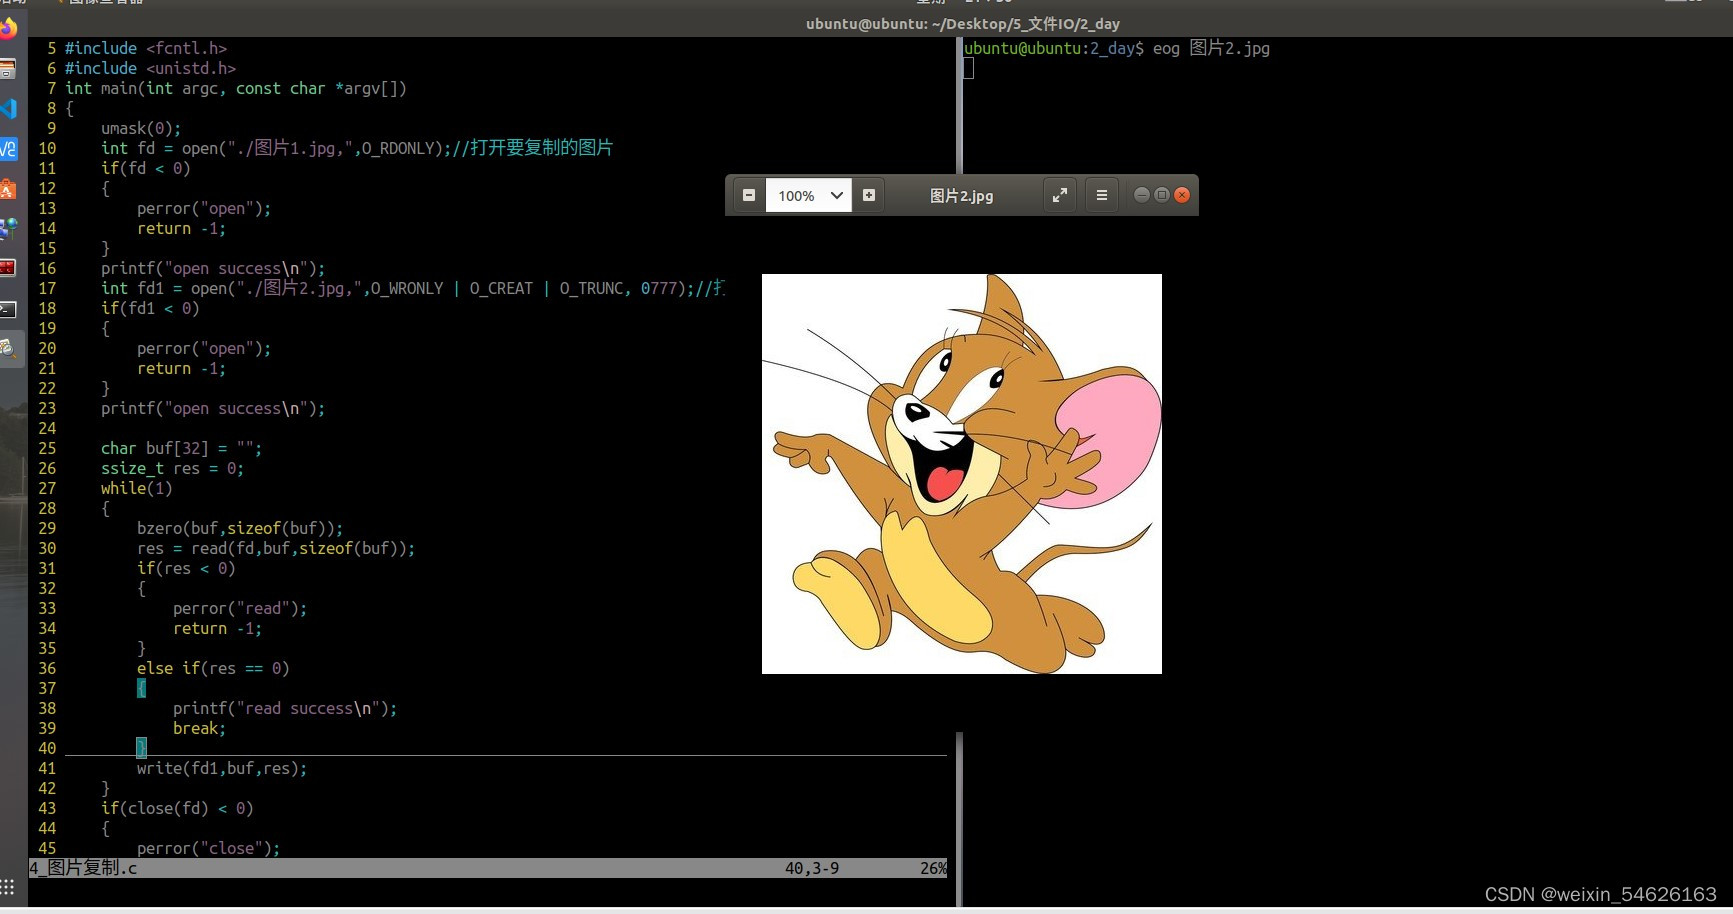
Task: Click line 10 with open 图片1.jpg call
Action: tap(356, 148)
